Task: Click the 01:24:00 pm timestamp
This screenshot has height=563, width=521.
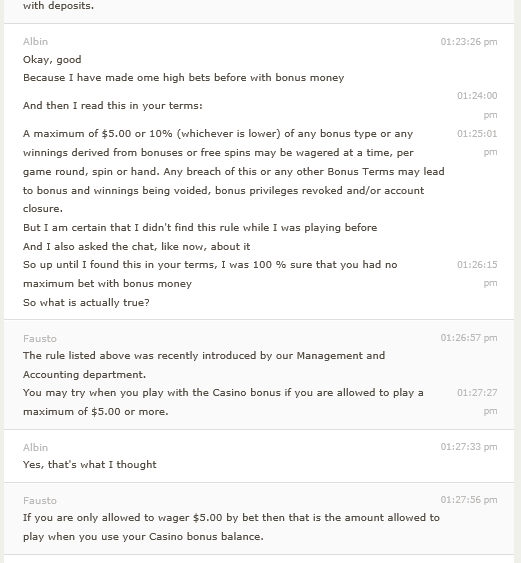Action: [477, 105]
